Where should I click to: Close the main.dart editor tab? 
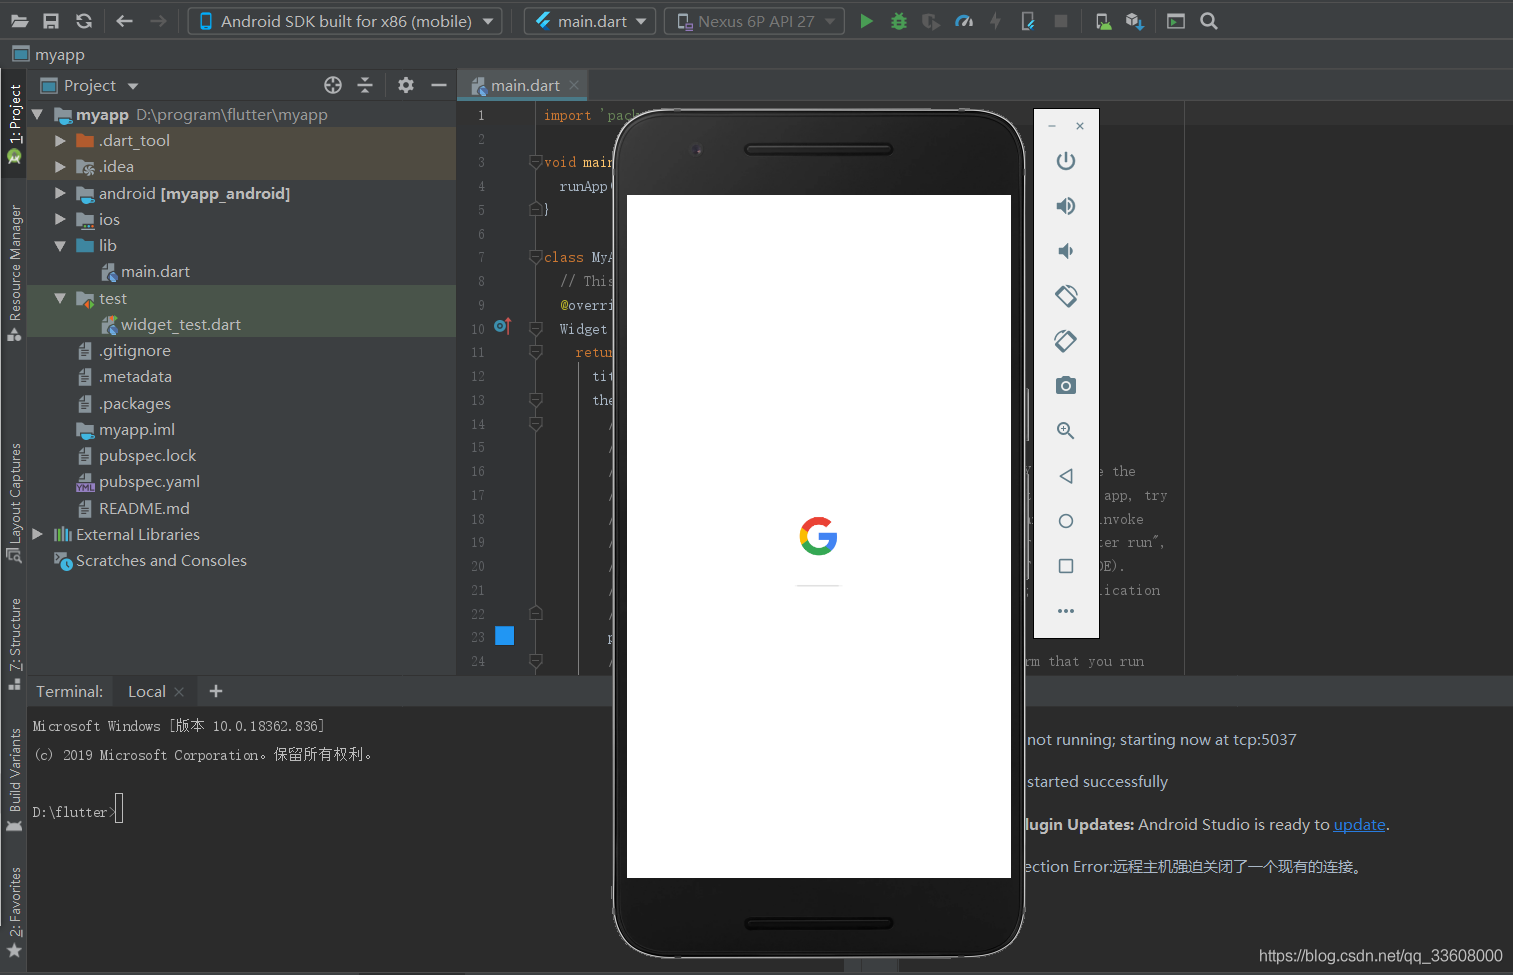coord(574,86)
